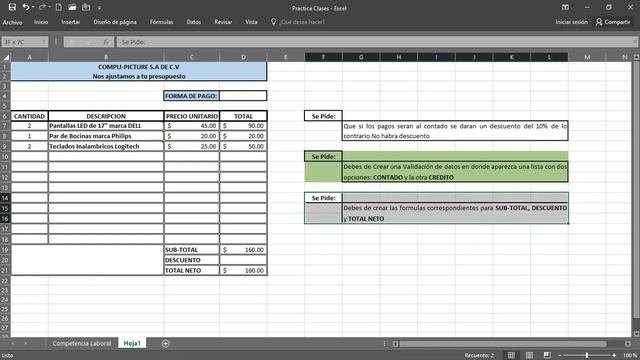640x360 pixels.
Task: Click the SUB-TOTAL label cell
Action: coord(191,249)
